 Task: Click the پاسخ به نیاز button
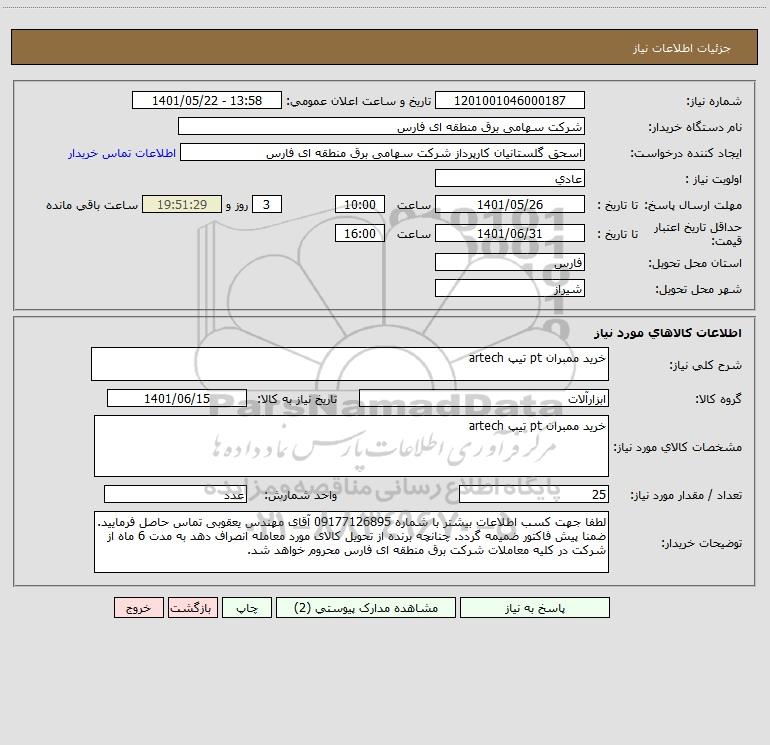(x=534, y=607)
